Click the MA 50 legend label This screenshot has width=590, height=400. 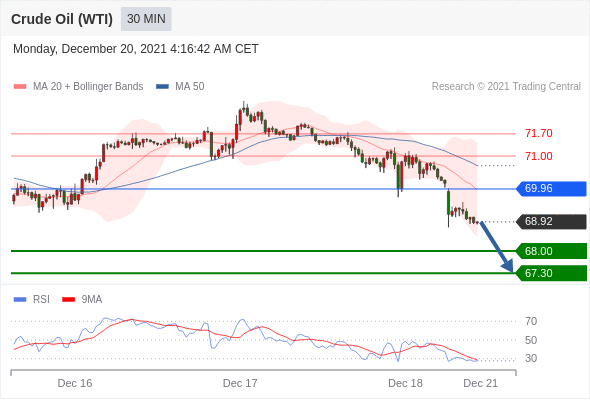pos(190,87)
